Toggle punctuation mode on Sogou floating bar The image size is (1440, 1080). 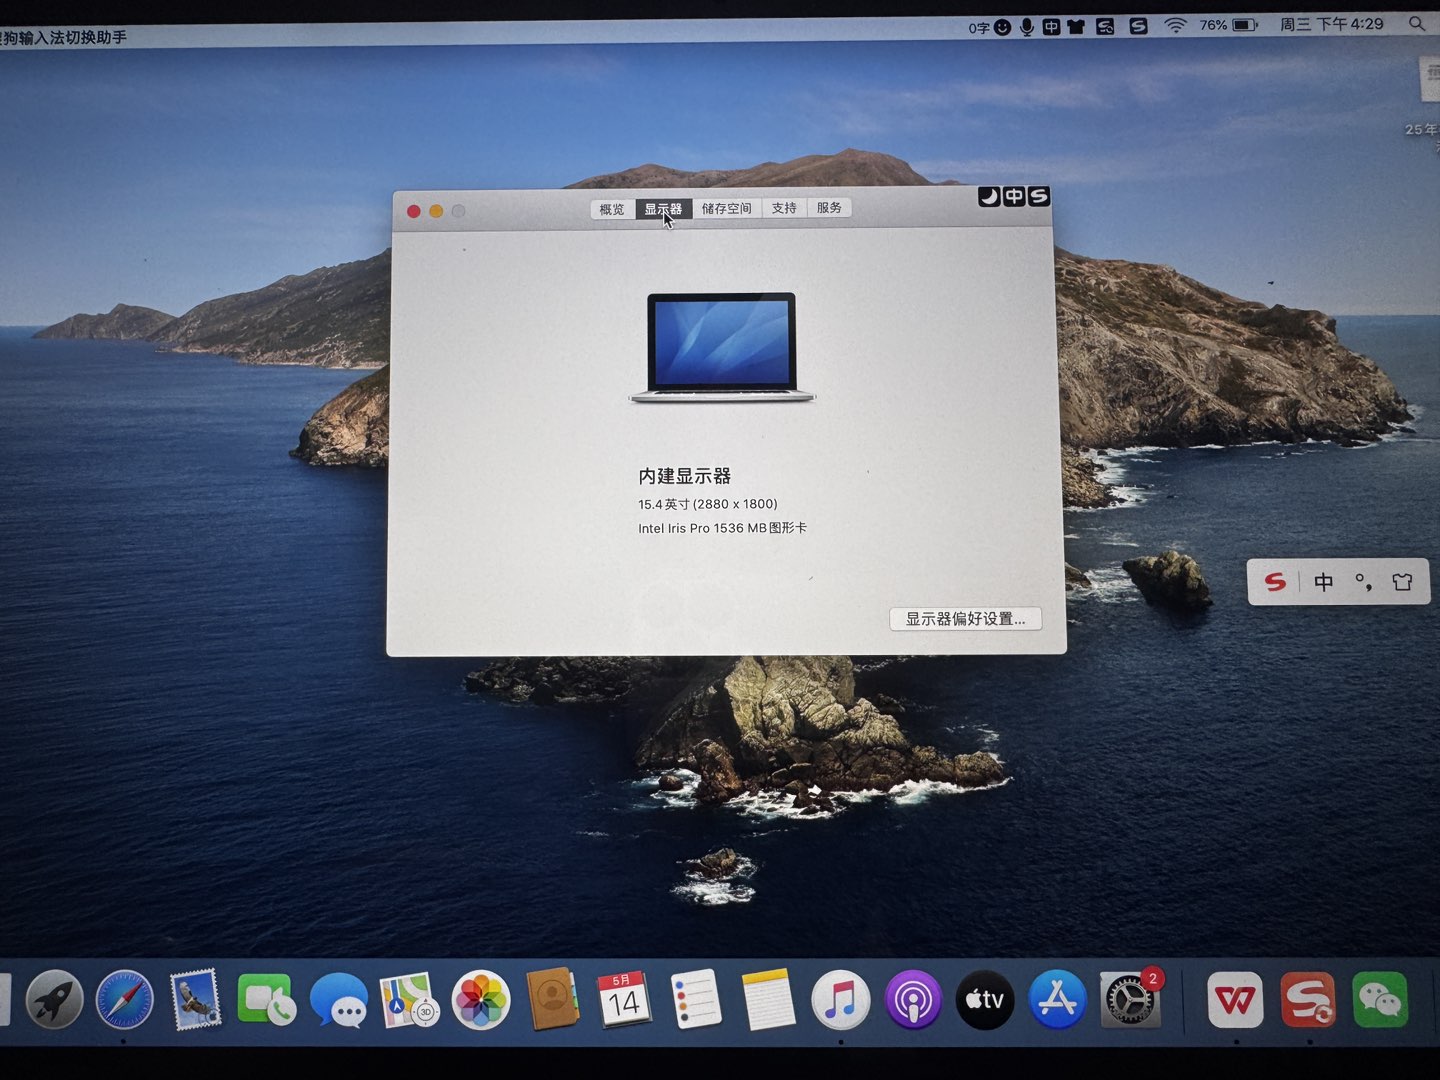tap(1363, 582)
